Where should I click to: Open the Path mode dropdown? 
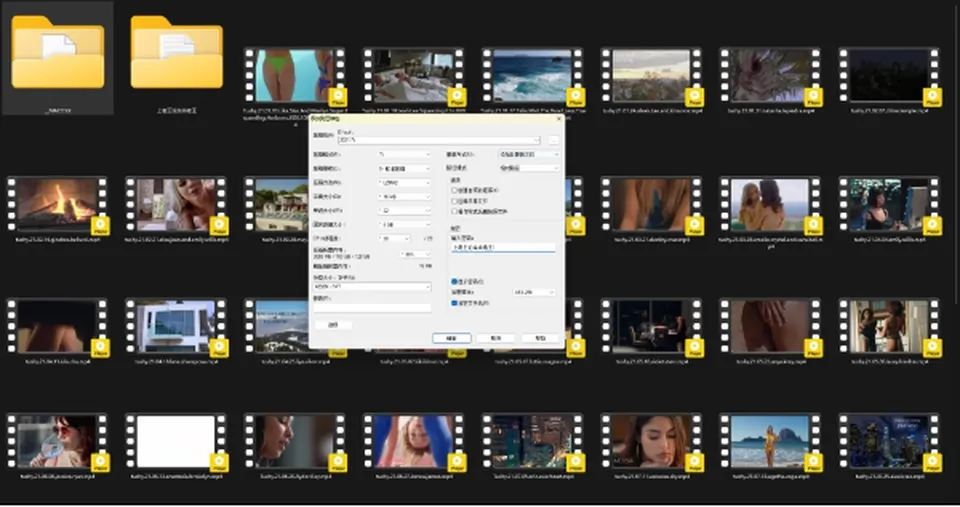click(529, 168)
